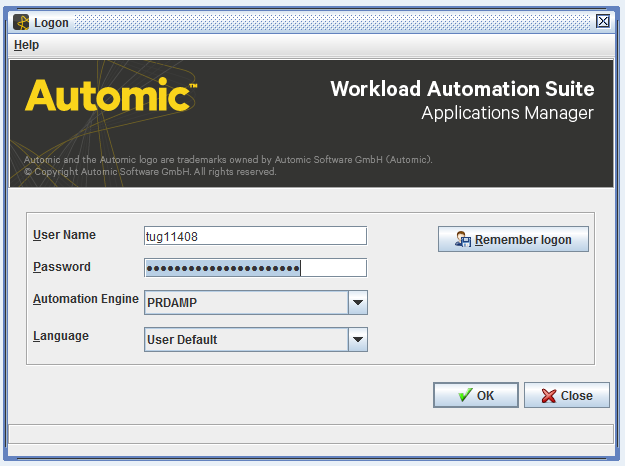Viewport: 625px width, 466px height.
Task: Click the Automic icon in title bar
Action: coord(21,22)
